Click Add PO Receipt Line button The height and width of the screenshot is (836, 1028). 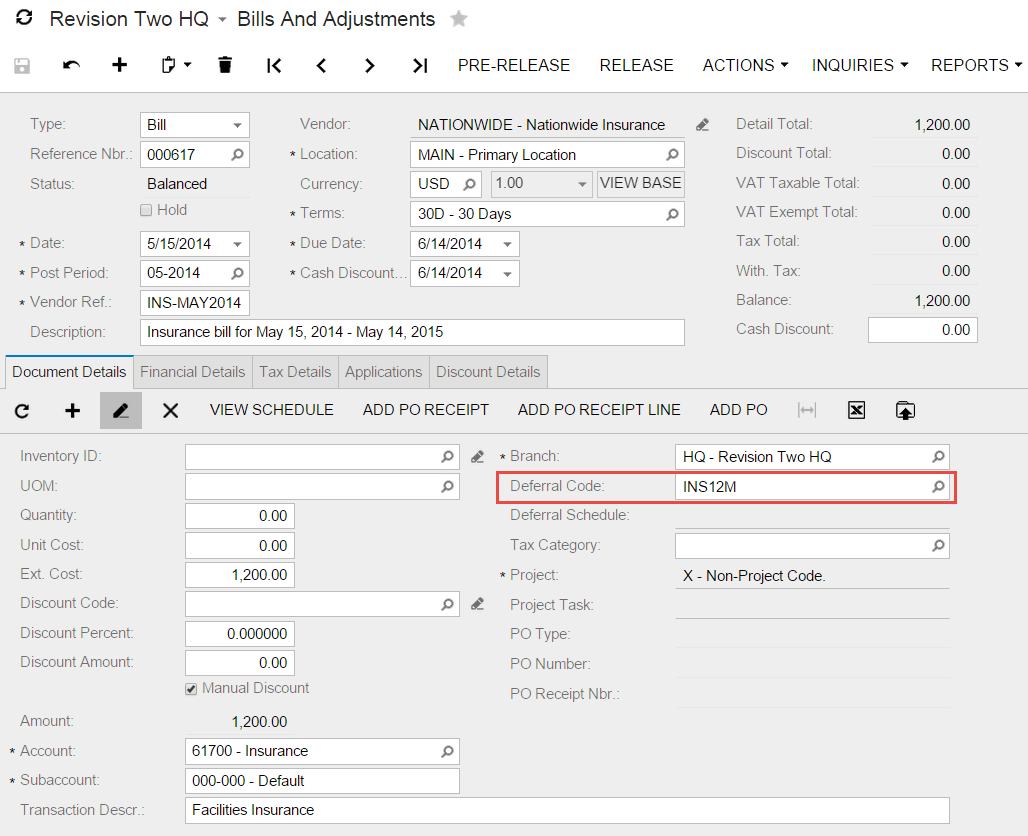(599, 410)
